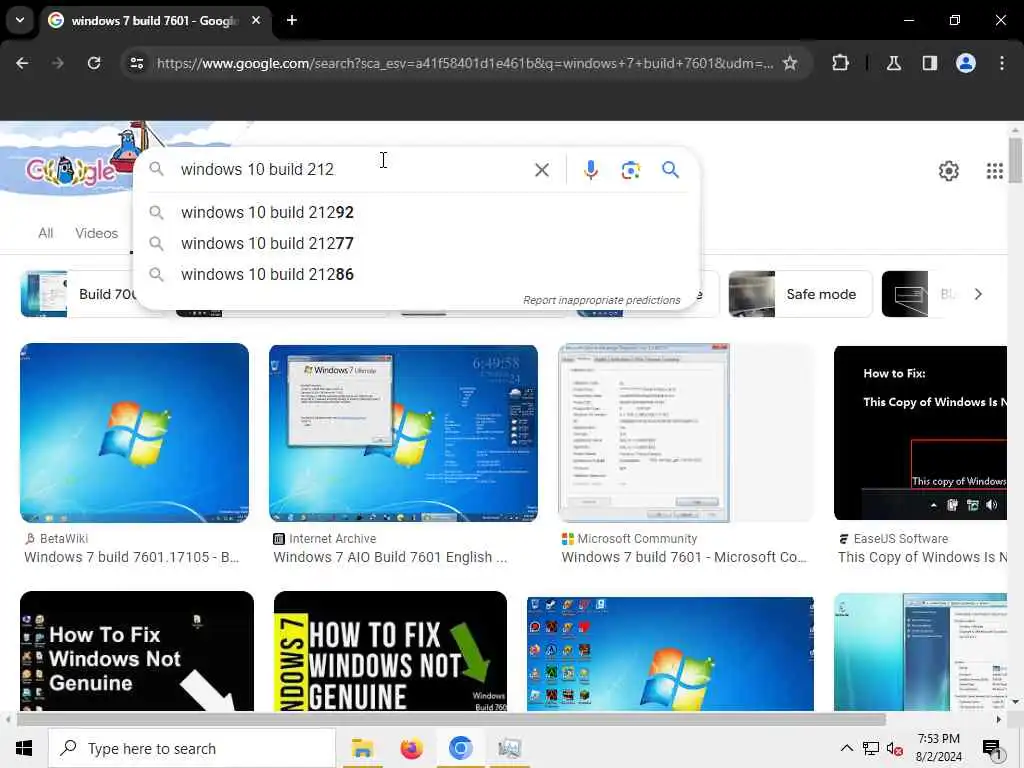Toggle the Chrome side panel

click(929, 63)
